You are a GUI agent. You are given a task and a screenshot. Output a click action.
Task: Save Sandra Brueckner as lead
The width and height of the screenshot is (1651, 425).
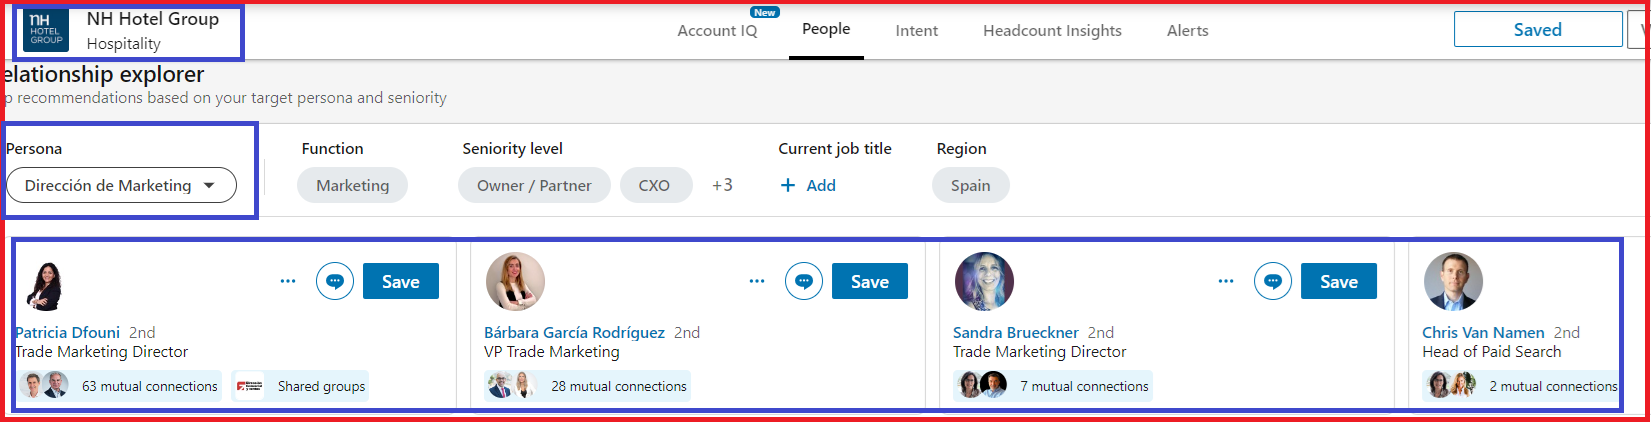point(1339,282)
